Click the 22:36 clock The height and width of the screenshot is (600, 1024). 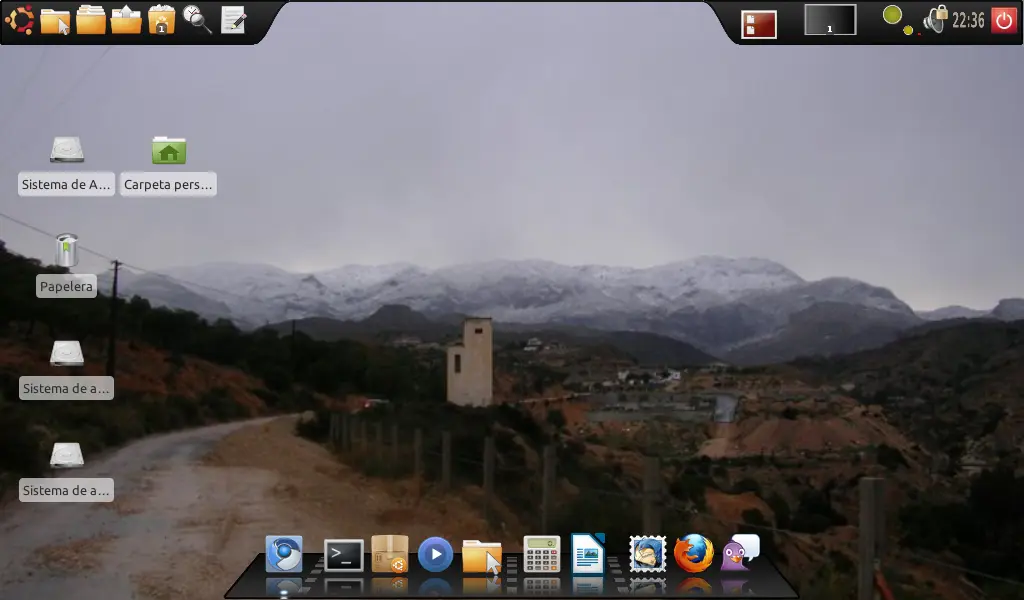(968, 20)
